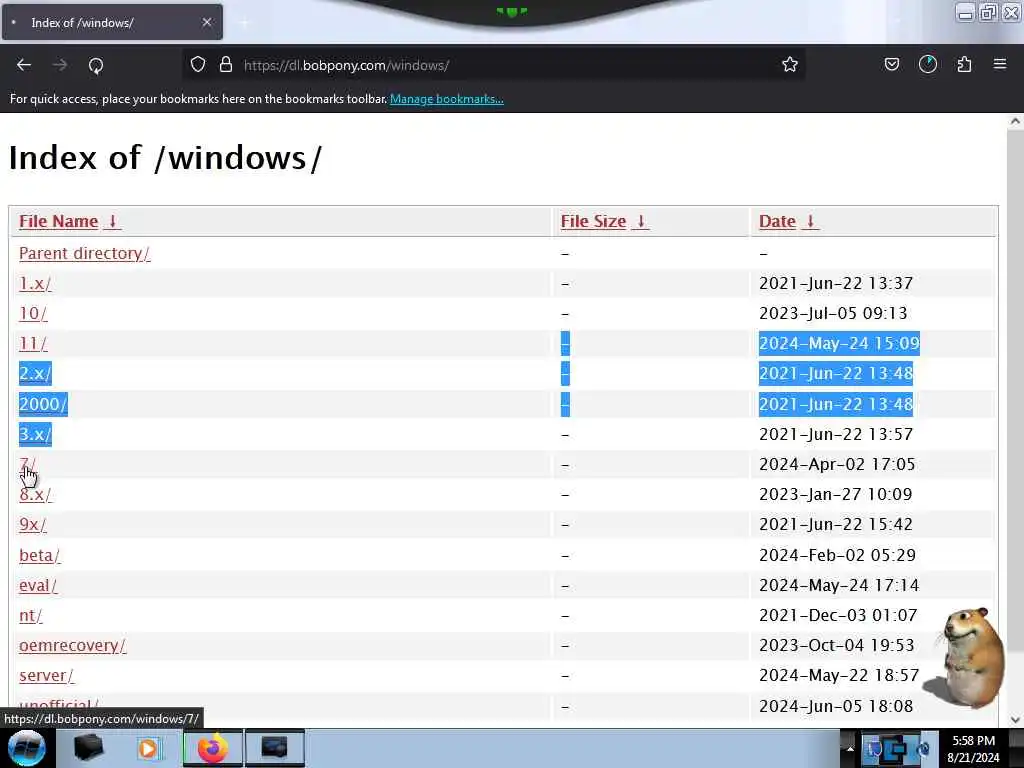The image size is (1024, 768).
Task: Open the Parent directory/ link
Action: click(84, 253)
